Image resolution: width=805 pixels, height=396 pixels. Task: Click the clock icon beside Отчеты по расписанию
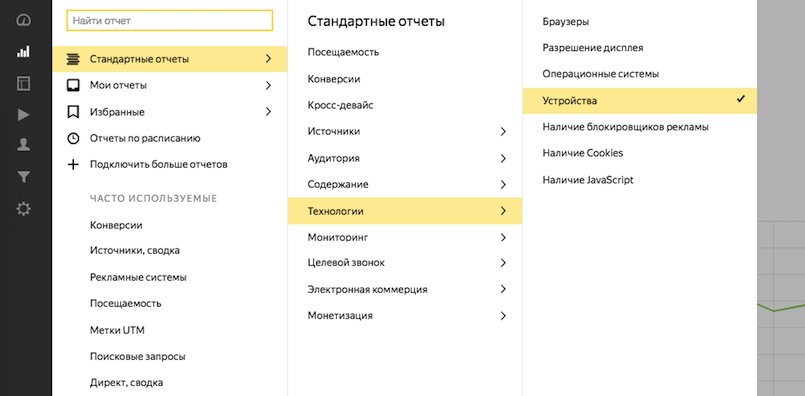tap(73, 138)
